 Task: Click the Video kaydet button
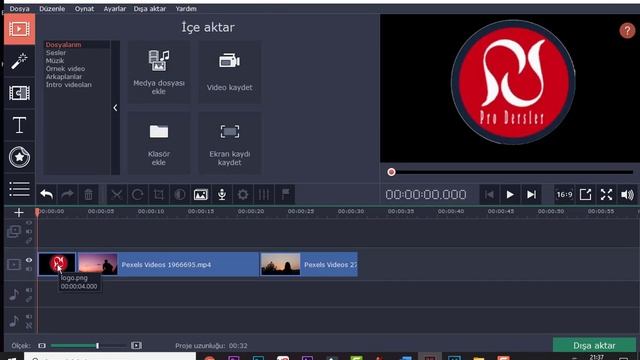click(x=229, y=72)
